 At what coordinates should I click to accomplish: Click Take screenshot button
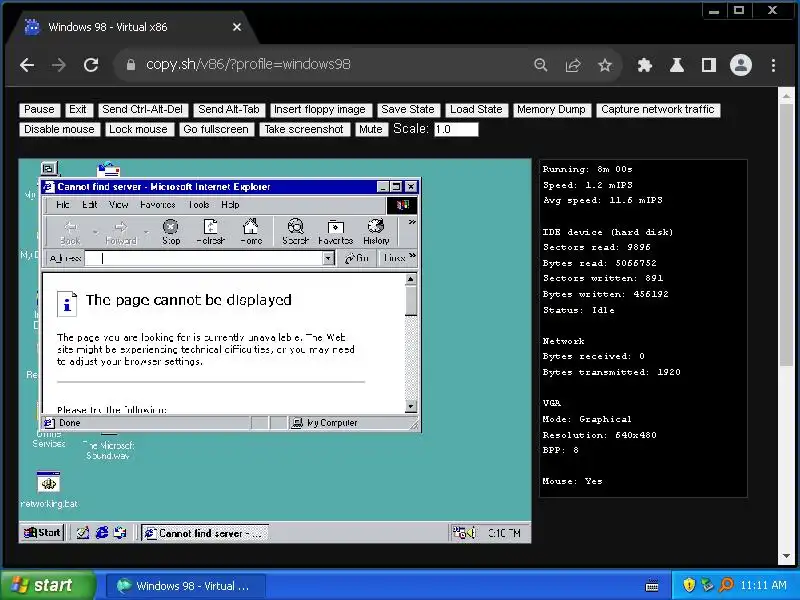tap(305, 130)
